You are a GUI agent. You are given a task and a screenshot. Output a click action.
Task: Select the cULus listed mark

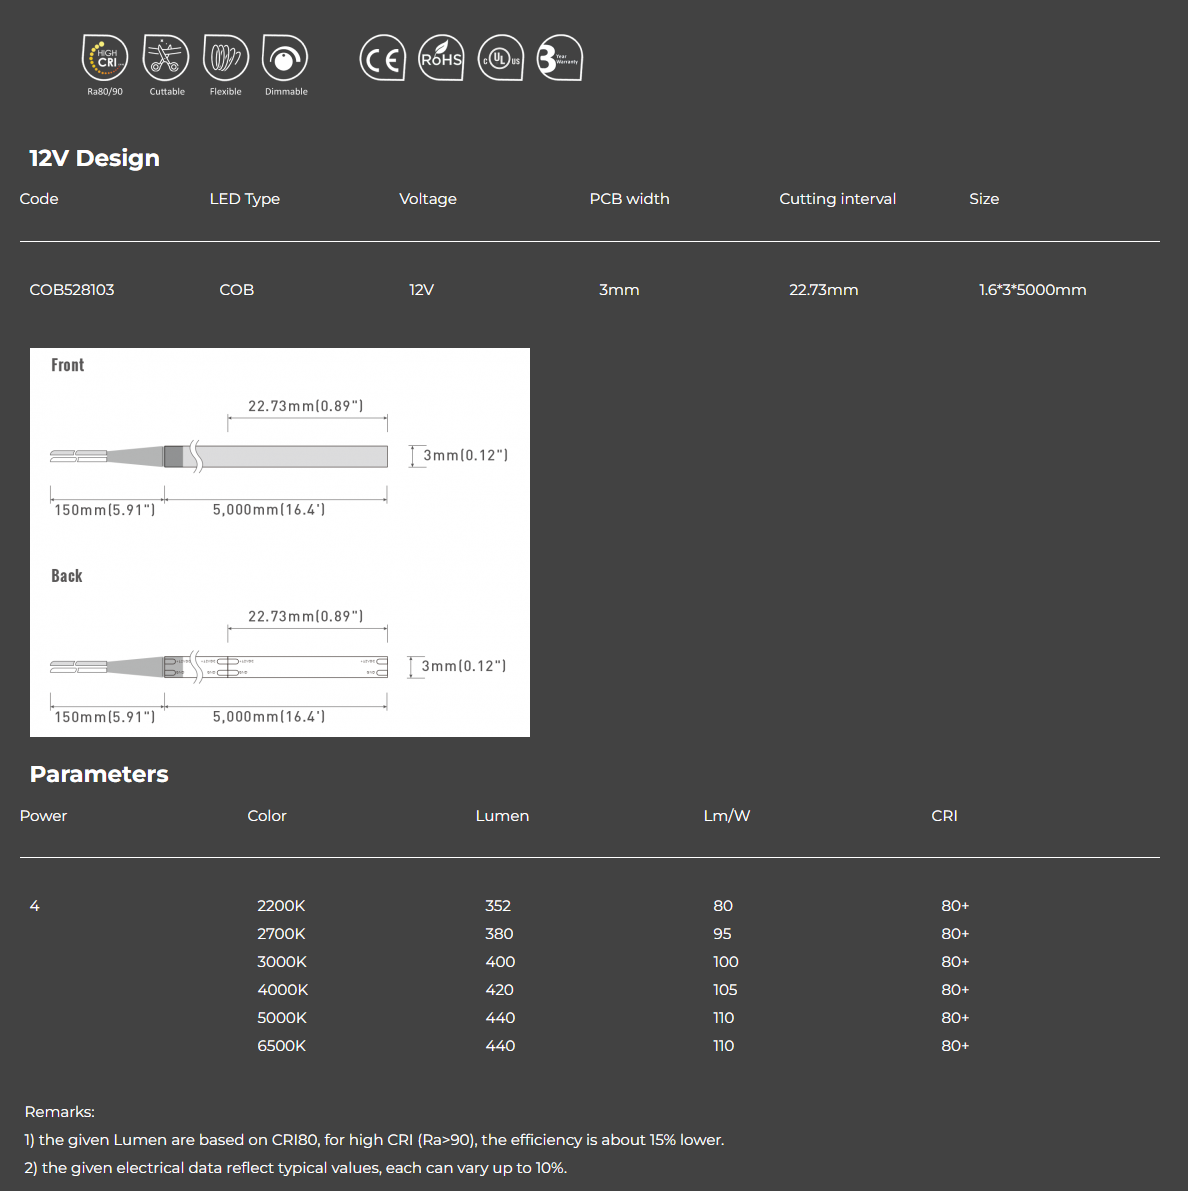tap(500, 58)
